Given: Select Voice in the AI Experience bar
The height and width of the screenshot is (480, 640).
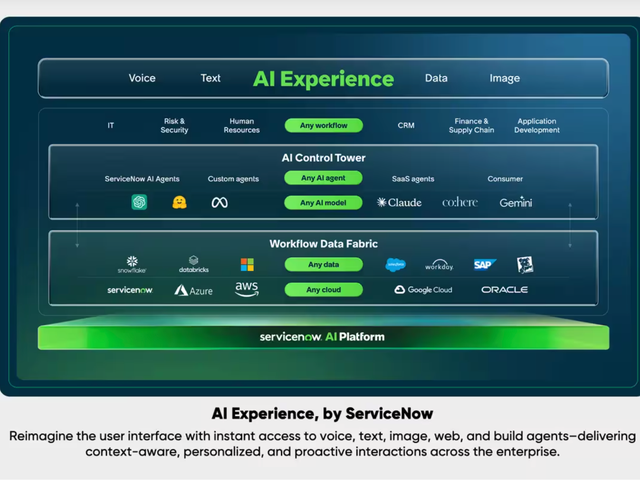Looking at the screenshot, I should (142, 78).
